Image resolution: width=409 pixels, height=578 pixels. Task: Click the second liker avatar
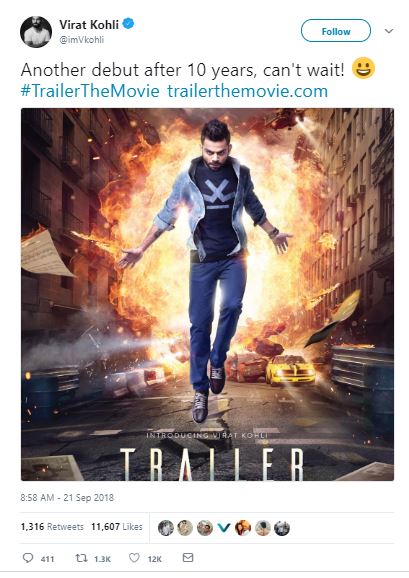[185, 528]
